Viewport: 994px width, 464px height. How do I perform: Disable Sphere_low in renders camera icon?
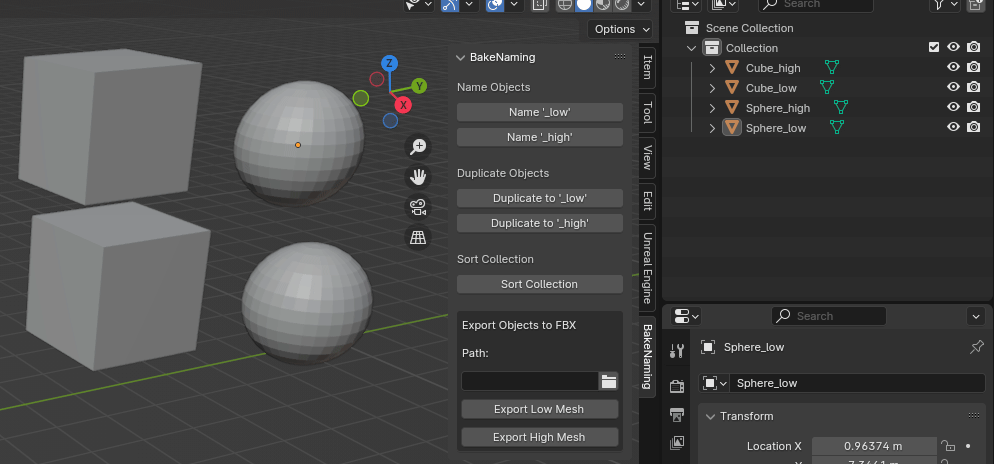[974, 127]
